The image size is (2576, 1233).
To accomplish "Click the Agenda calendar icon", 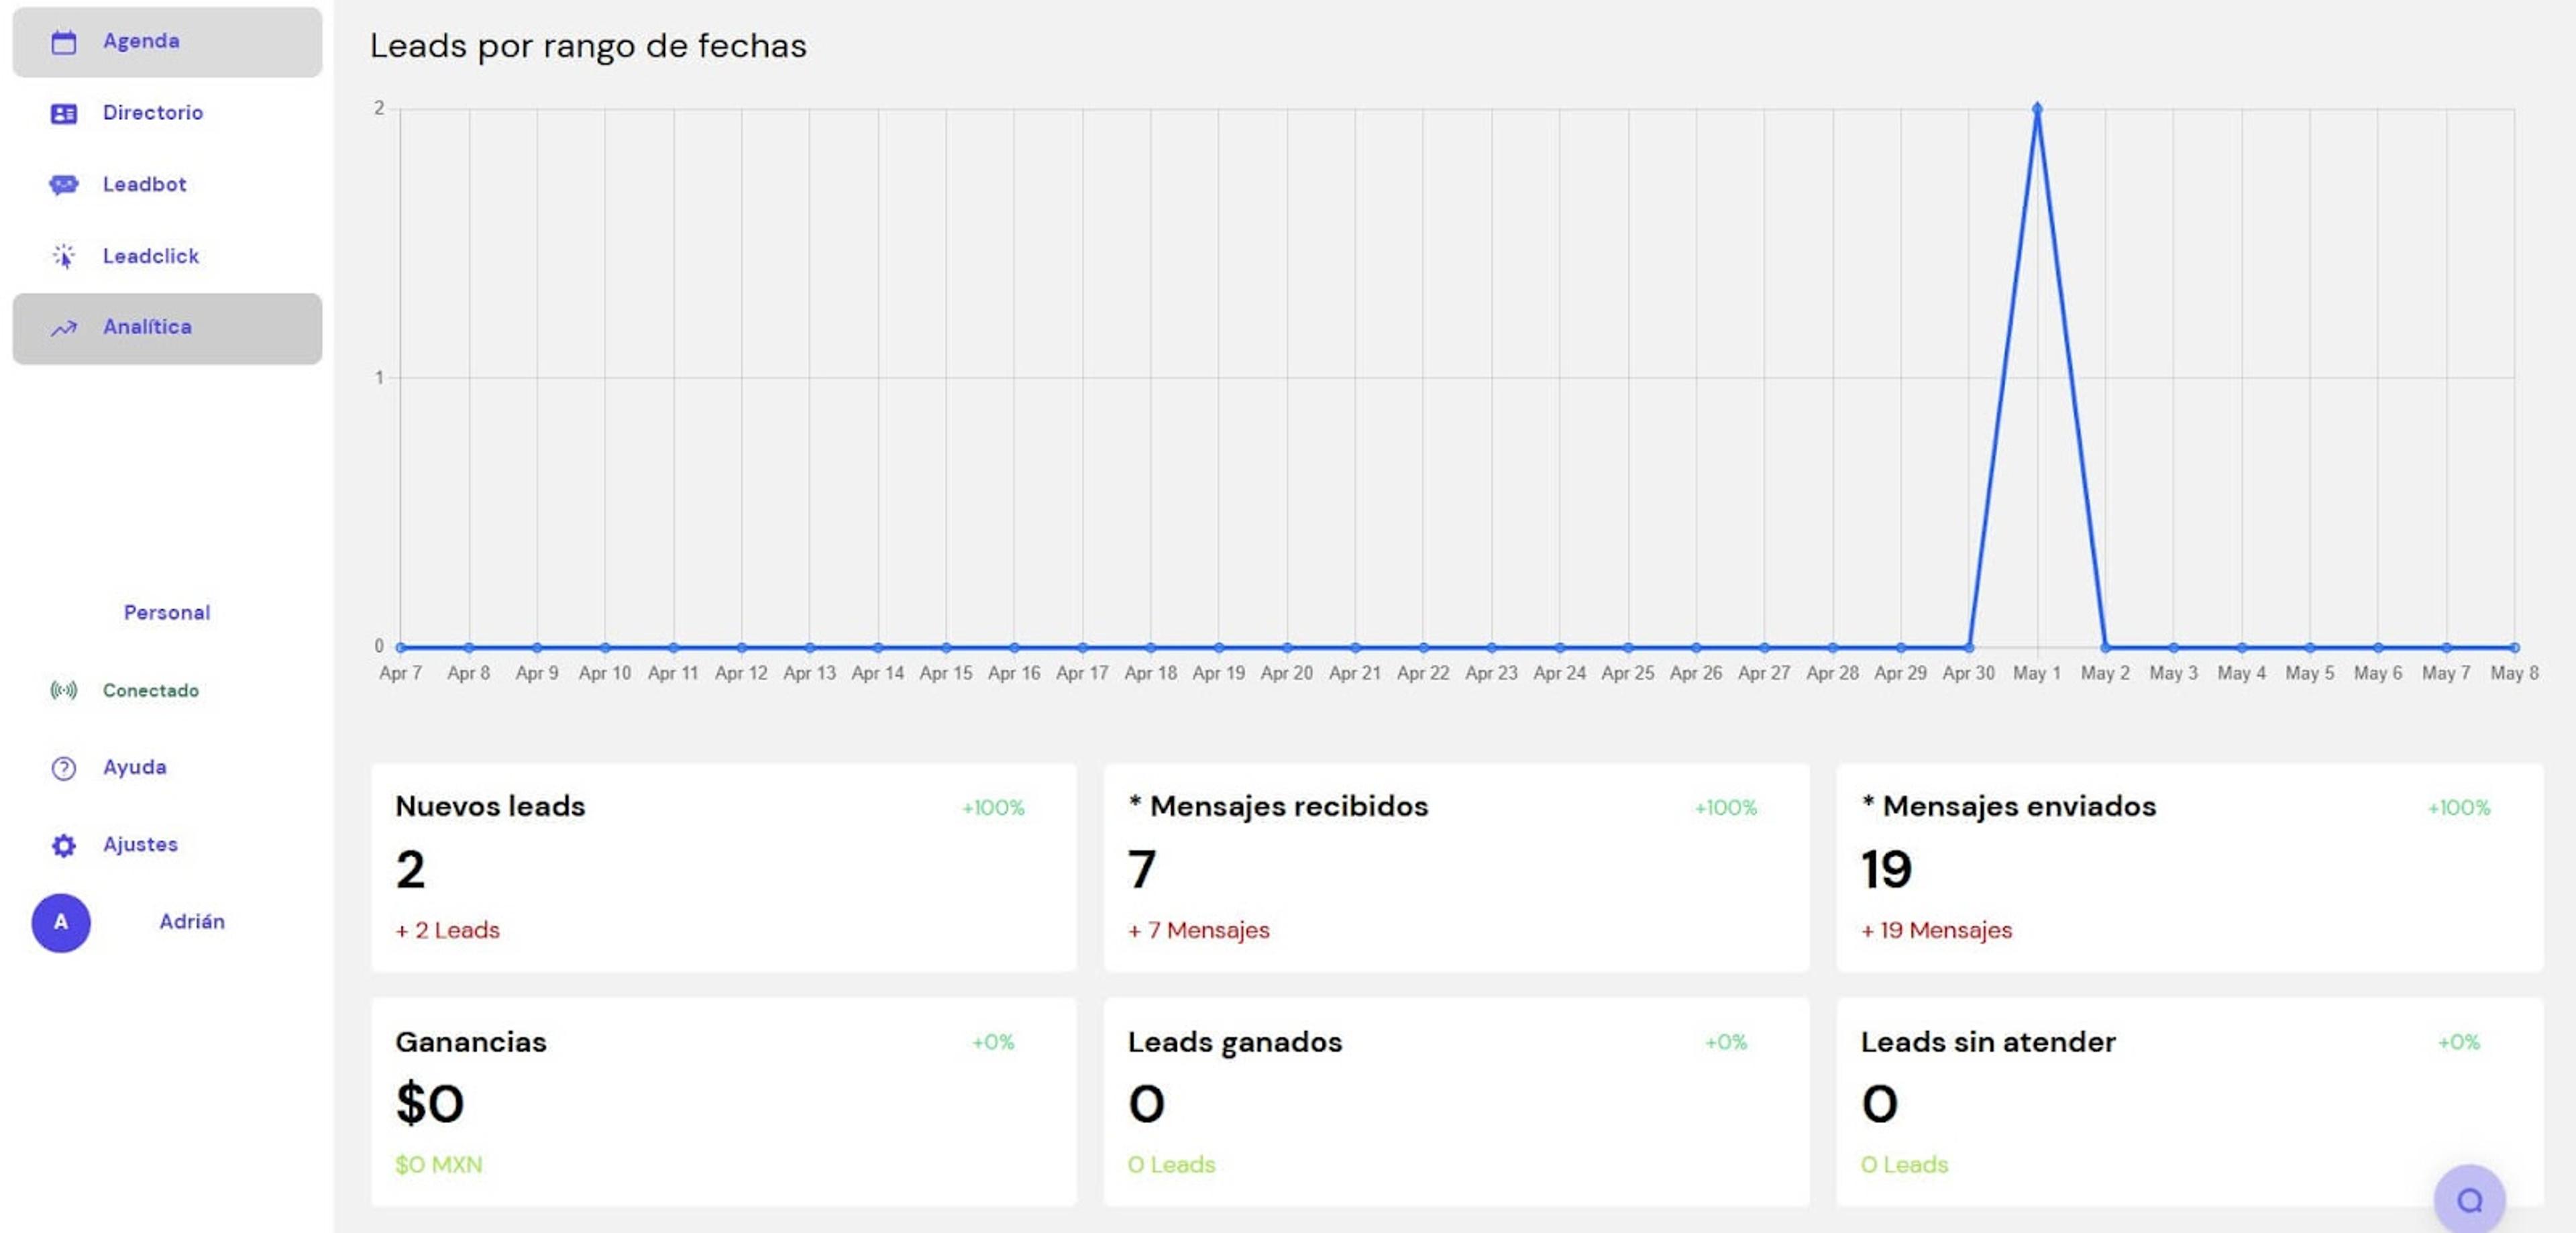I will pos(64,42).
